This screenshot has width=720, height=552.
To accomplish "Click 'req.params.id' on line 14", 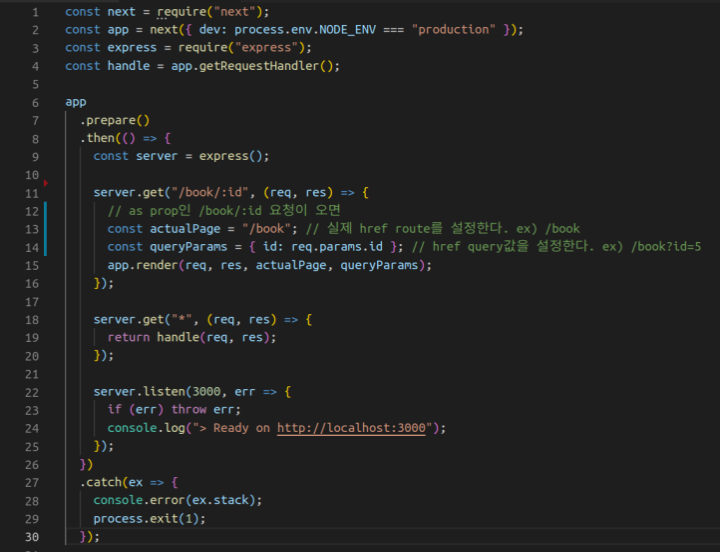I will [337, 247].
